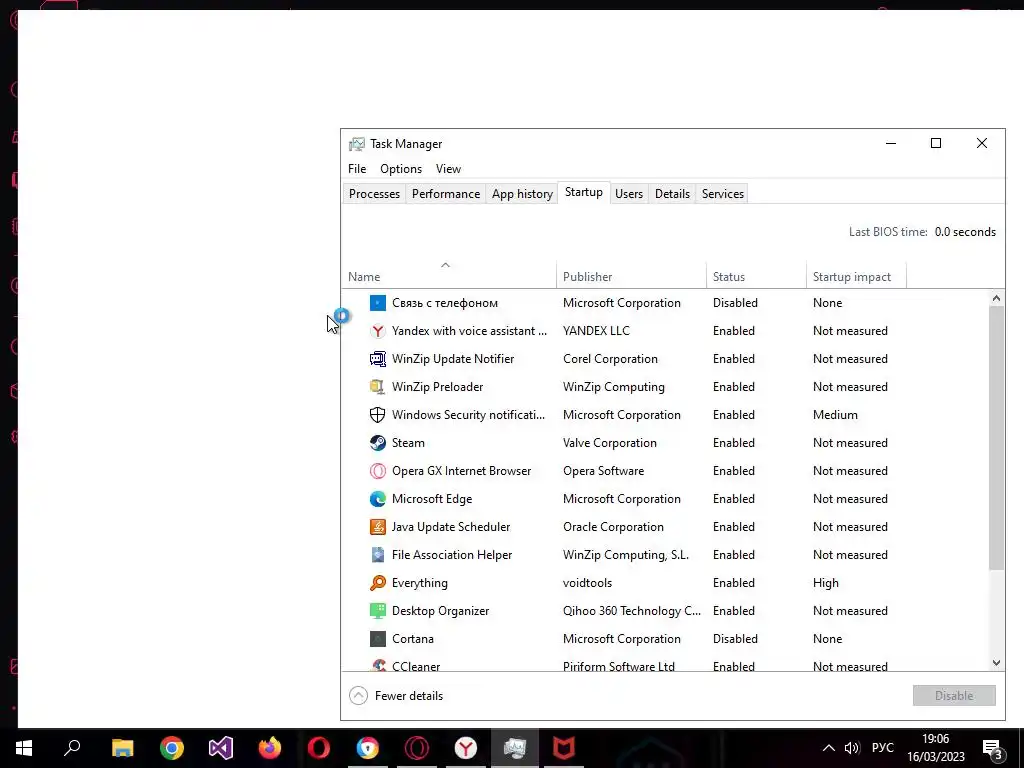Click the Java Update Scheduler icon
The height and width of the screenshot is (768, 1024).
377,527
